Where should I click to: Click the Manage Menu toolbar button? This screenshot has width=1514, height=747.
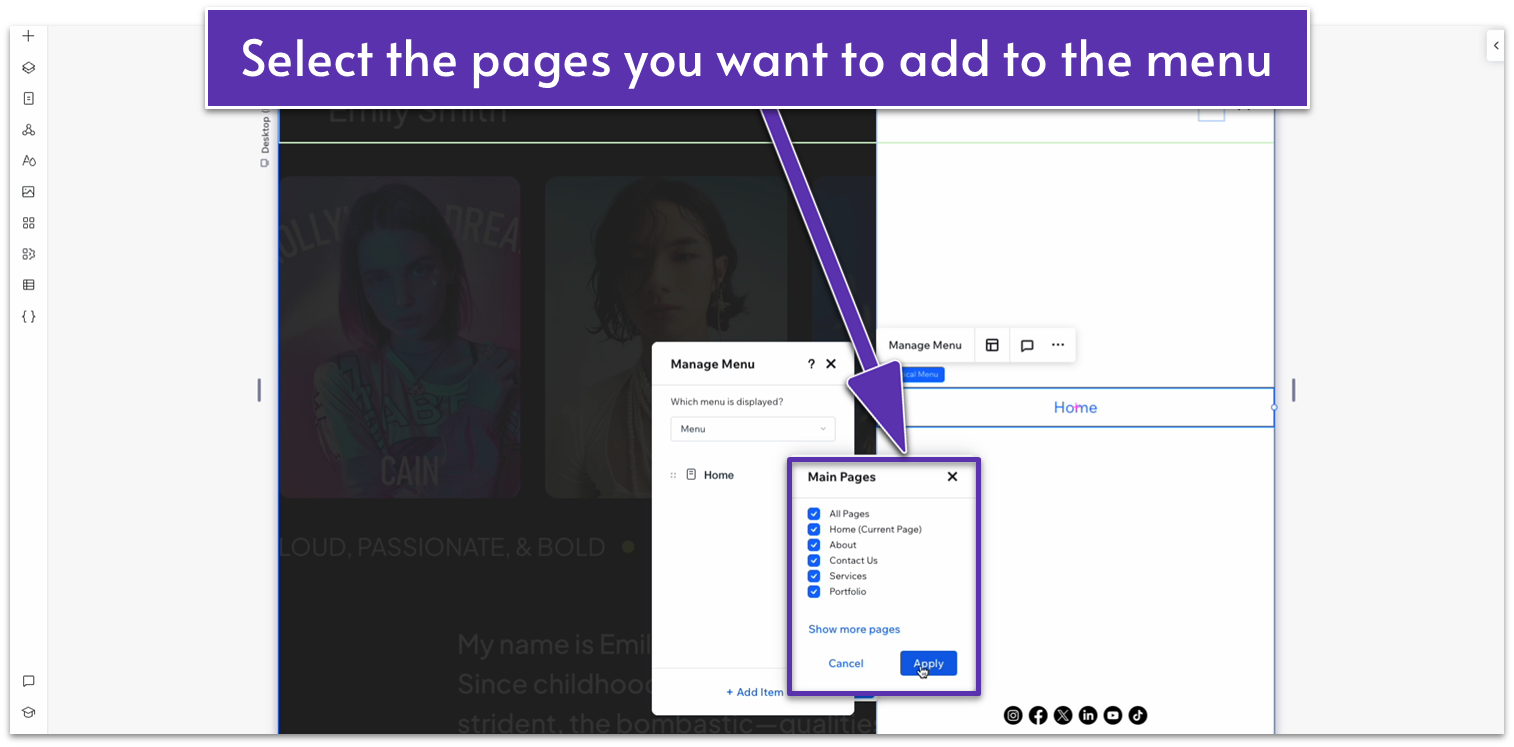(925, 345)
